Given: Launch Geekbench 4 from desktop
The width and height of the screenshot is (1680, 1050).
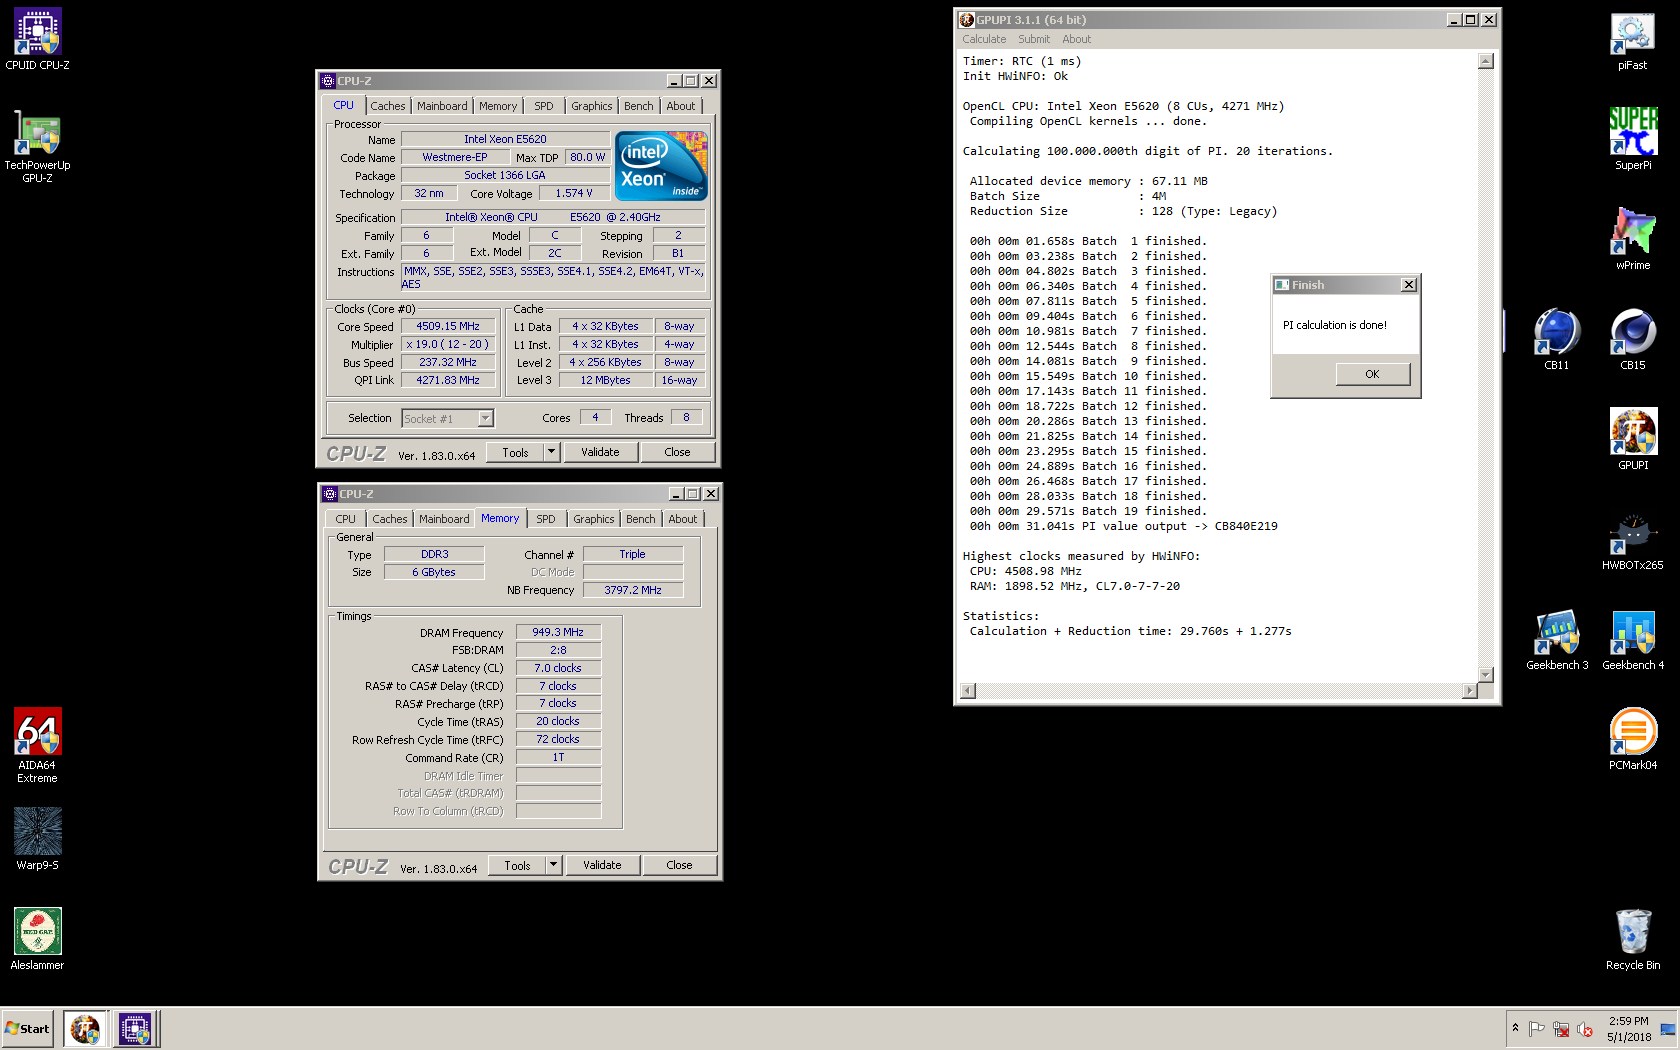Looking at the screenshot, I should coord(1632,640).
